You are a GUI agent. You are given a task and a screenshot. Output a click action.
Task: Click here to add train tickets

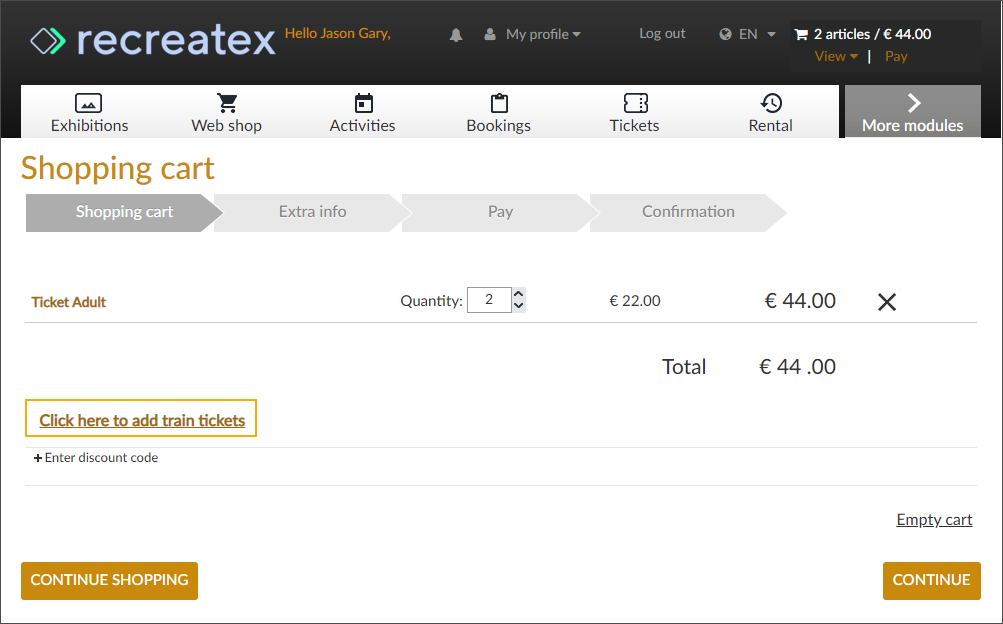click(x=140, y=418)
